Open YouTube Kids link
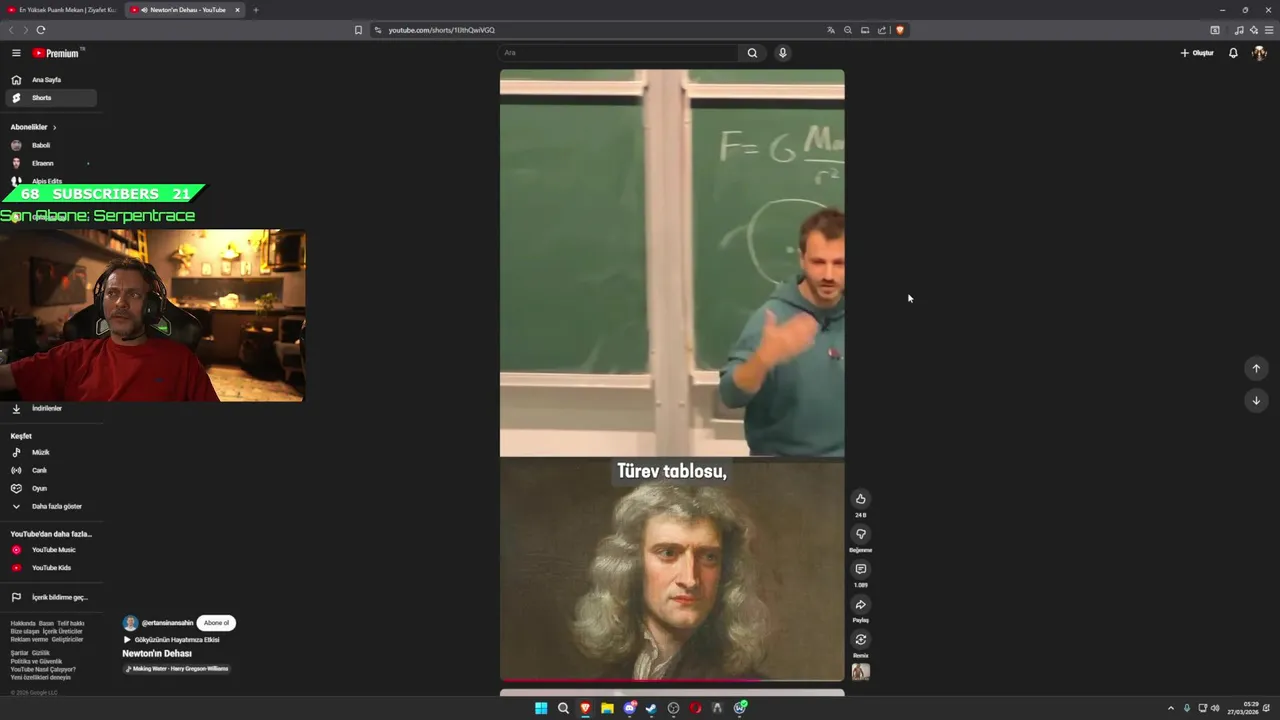 (x=50, y=568)
